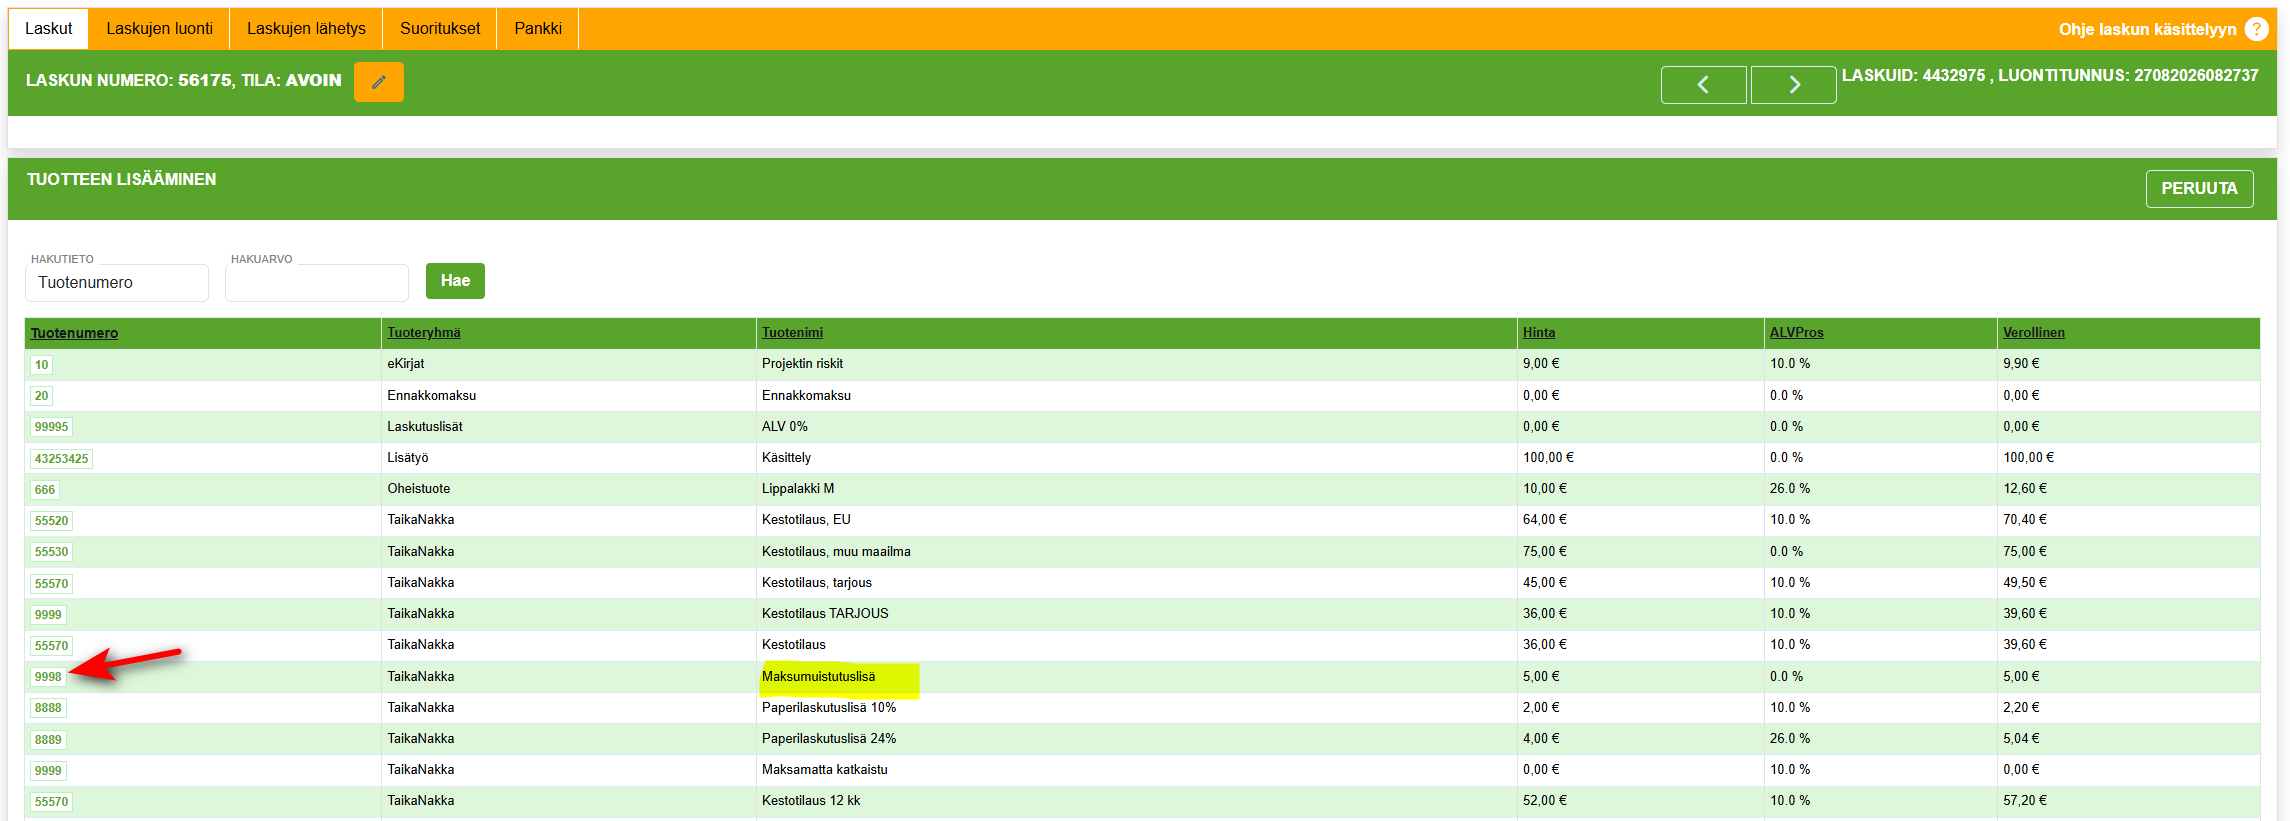Sort by the Tuoteryhmä column header

click(x=424, y=333)
